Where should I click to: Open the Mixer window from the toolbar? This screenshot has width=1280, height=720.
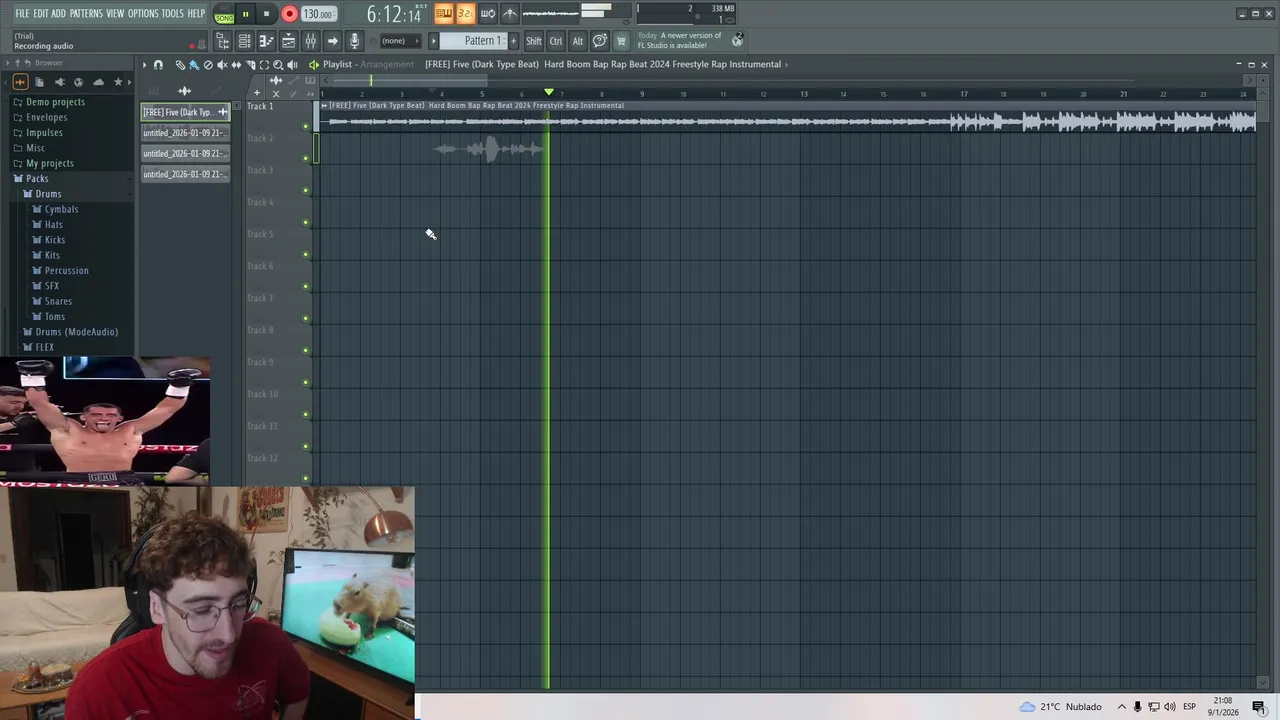point(310,41)
